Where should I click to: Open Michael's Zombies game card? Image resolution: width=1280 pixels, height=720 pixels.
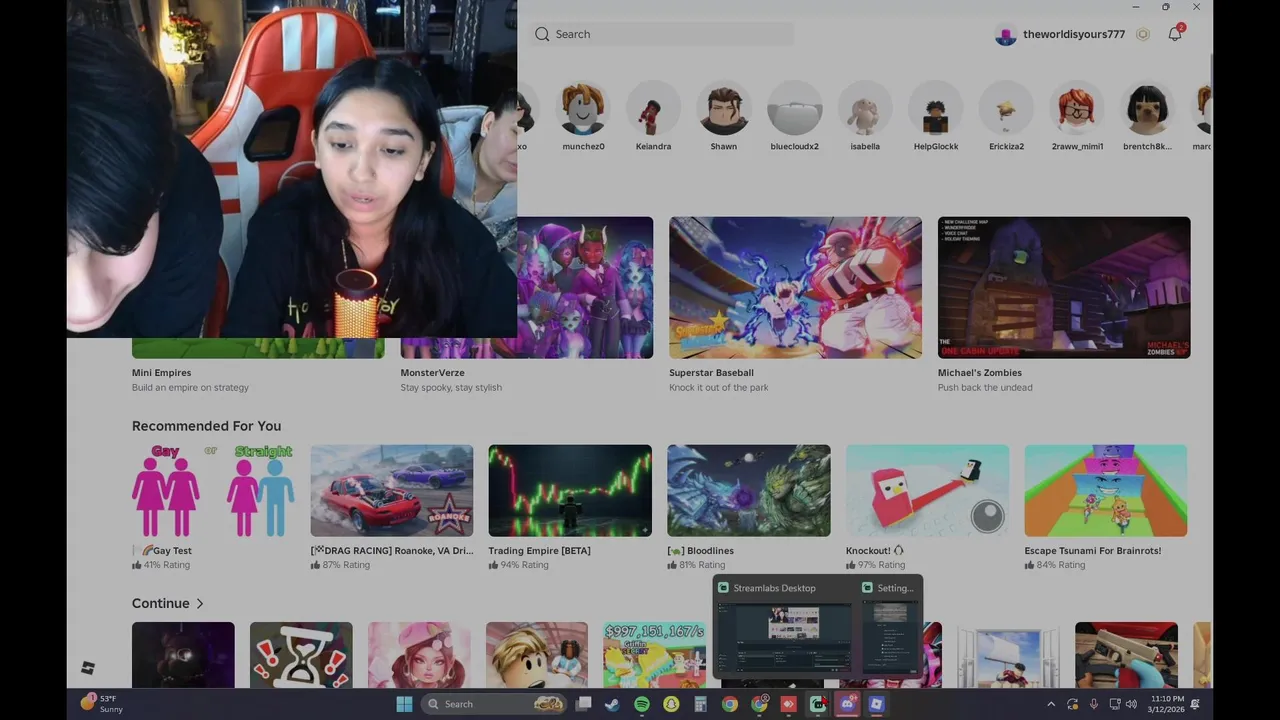[1064, 288]
